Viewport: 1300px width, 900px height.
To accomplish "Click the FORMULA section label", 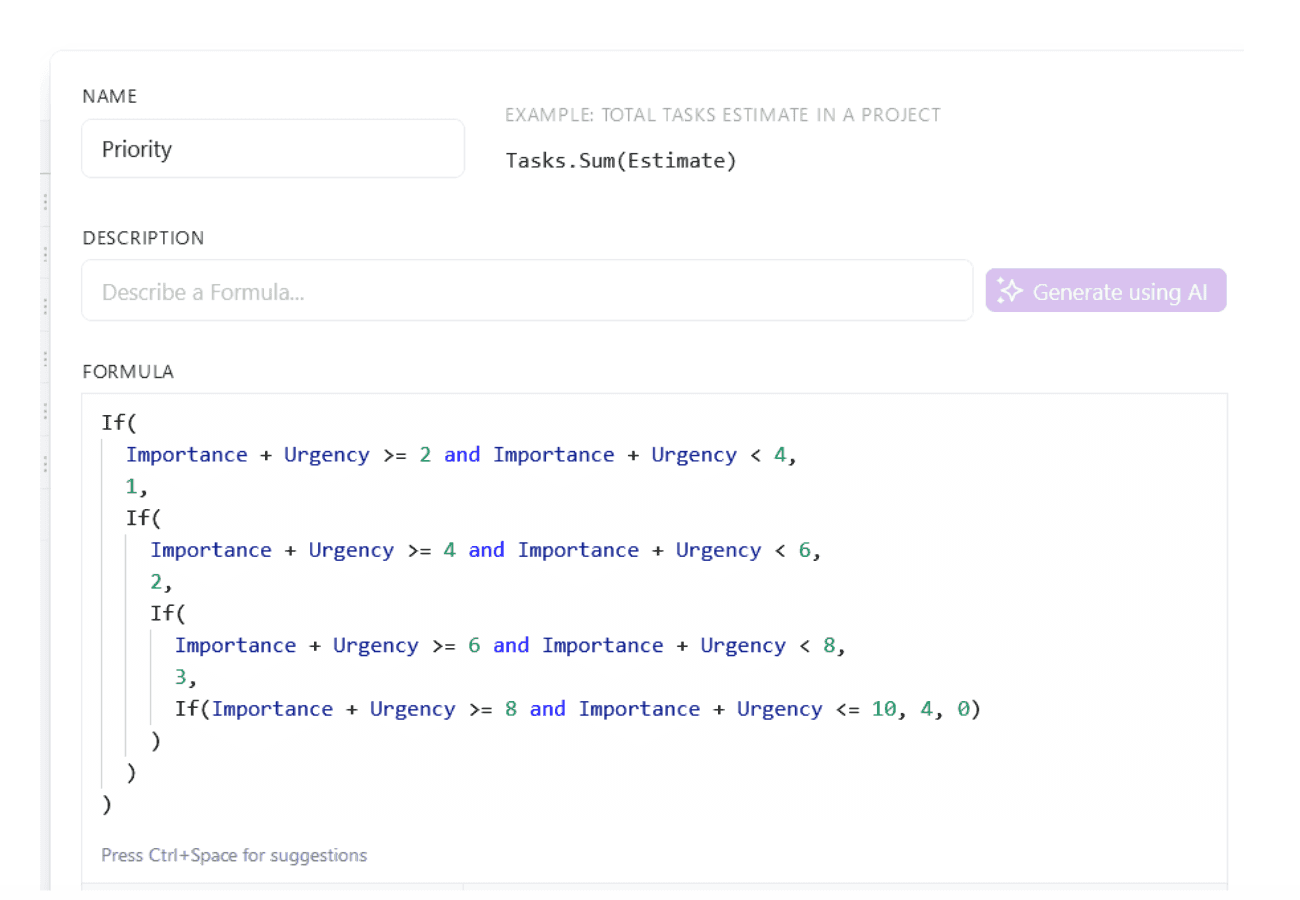I will point(128,372).
